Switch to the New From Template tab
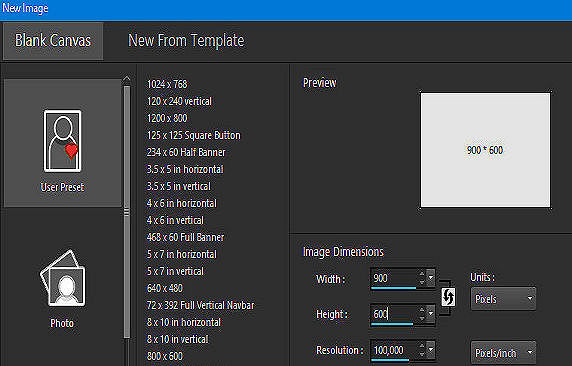This screenshot has height=366, width=572. (186, 41)
